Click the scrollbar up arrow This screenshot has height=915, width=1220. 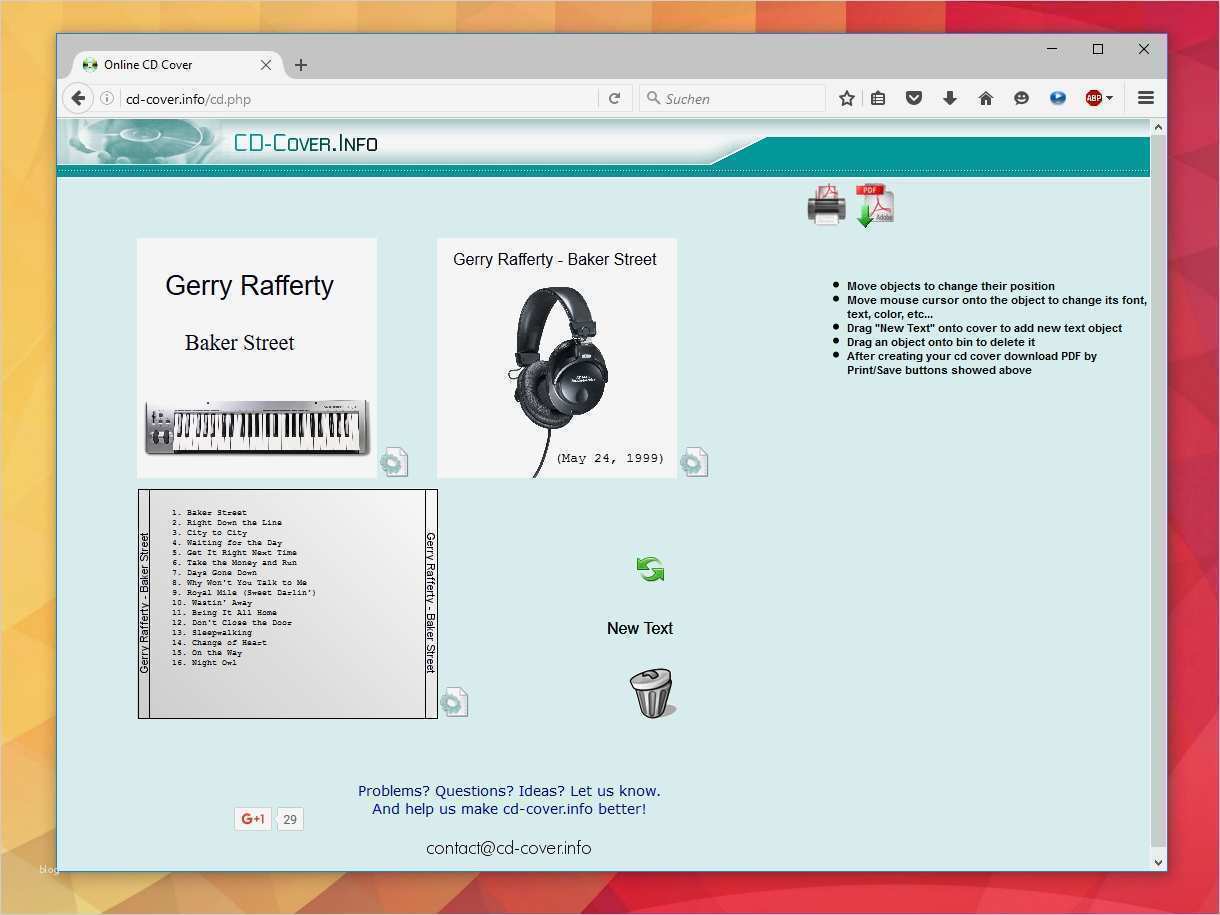tap(1158, 127)
